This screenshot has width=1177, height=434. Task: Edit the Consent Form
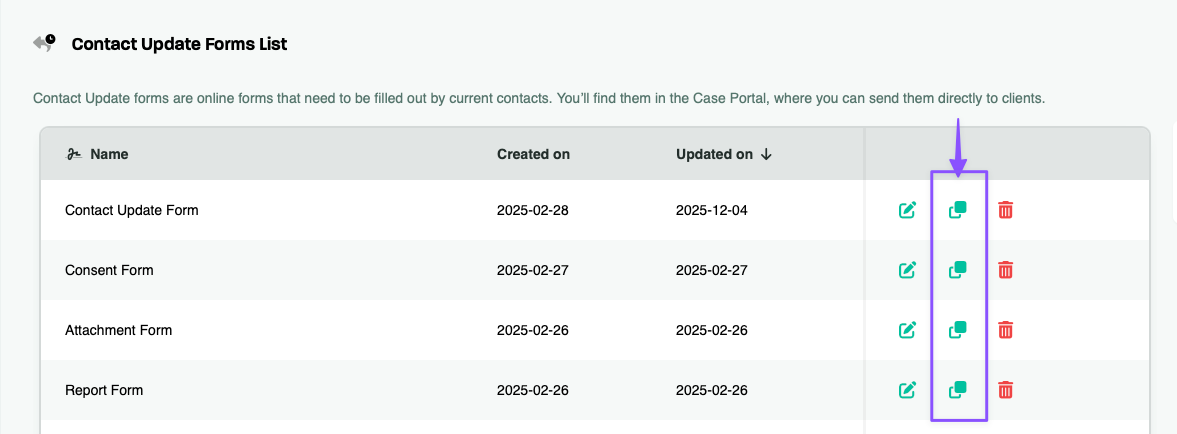tap(908, 270)
